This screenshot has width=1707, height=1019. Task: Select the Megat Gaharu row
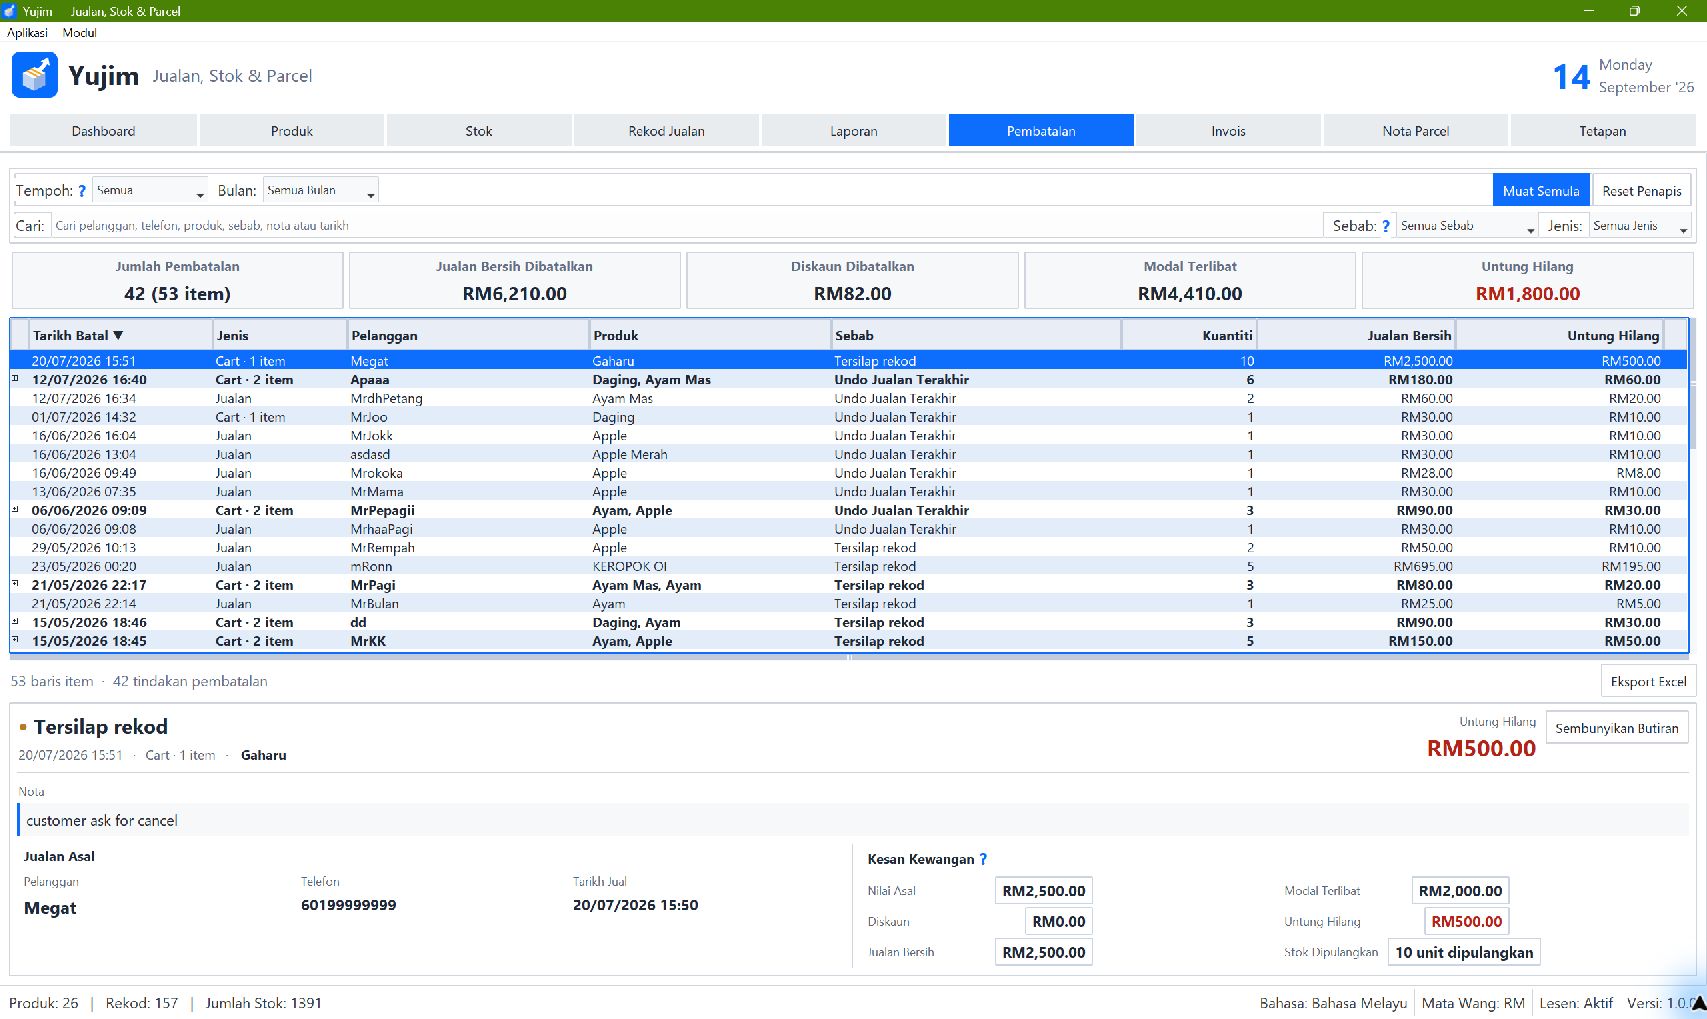848,361
